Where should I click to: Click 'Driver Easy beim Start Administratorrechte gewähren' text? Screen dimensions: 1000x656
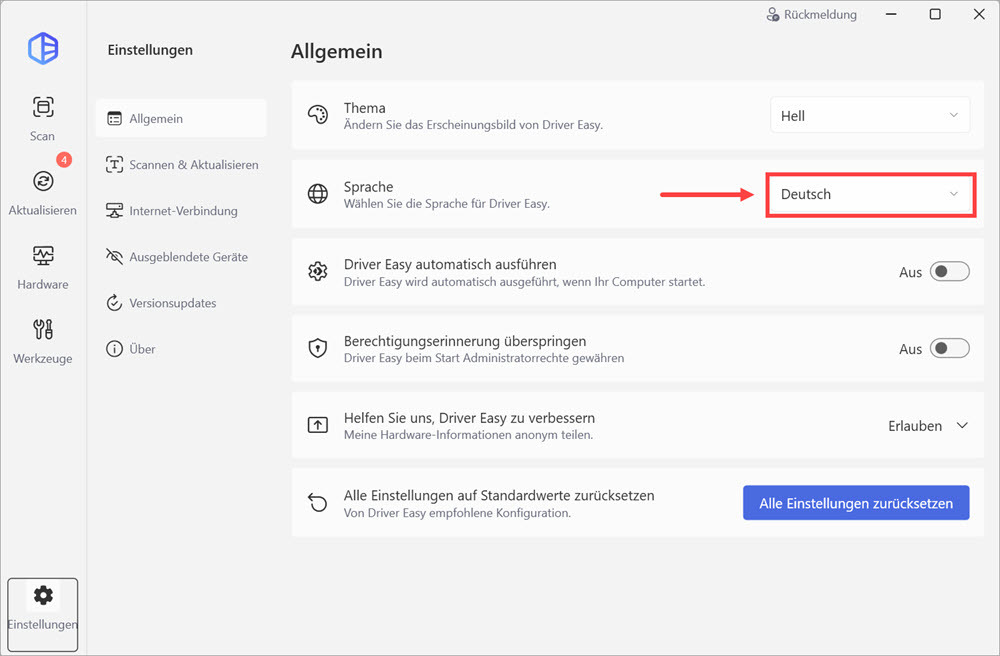484,358
